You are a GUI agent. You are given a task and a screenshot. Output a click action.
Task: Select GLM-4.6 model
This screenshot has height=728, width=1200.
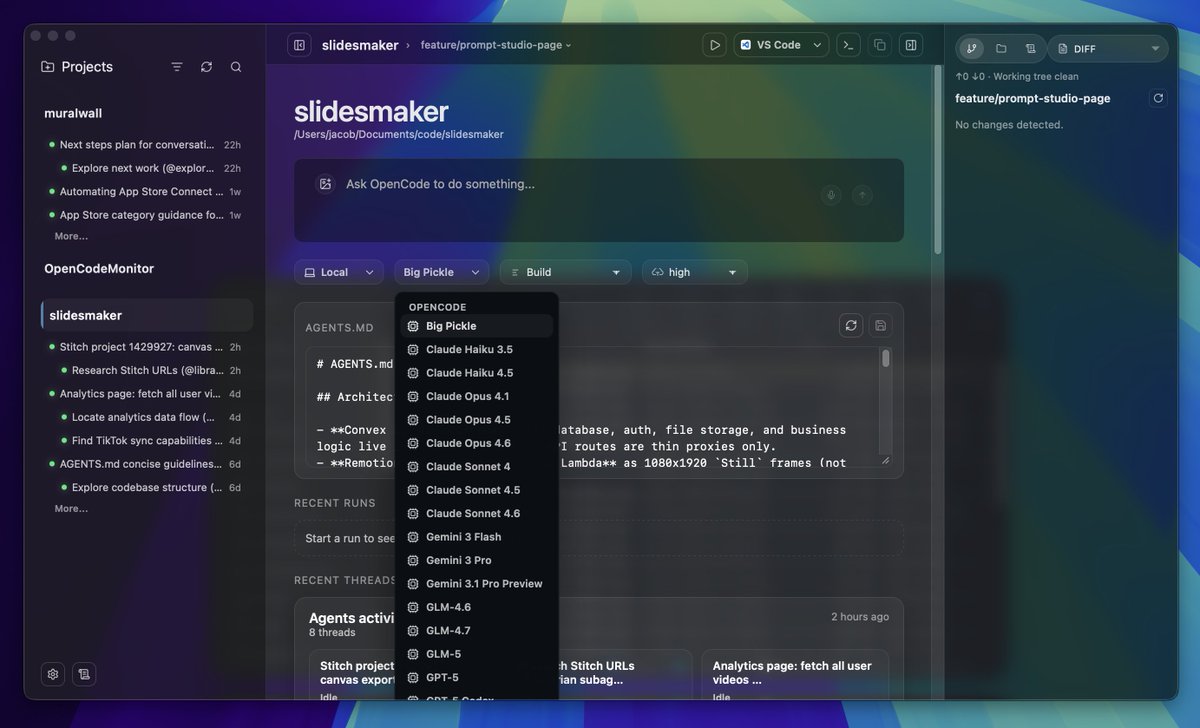pyautogui.click(x=477, y=607)
